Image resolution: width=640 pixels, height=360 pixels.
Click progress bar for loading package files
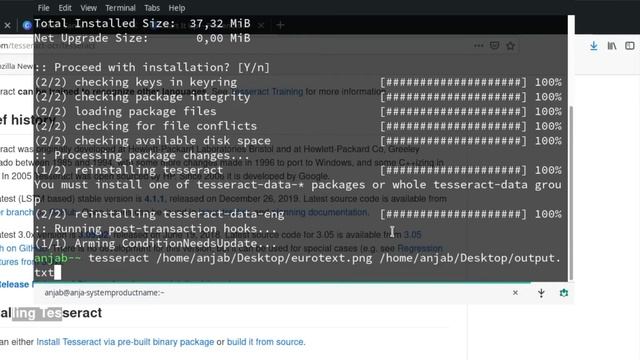[453, 111]
